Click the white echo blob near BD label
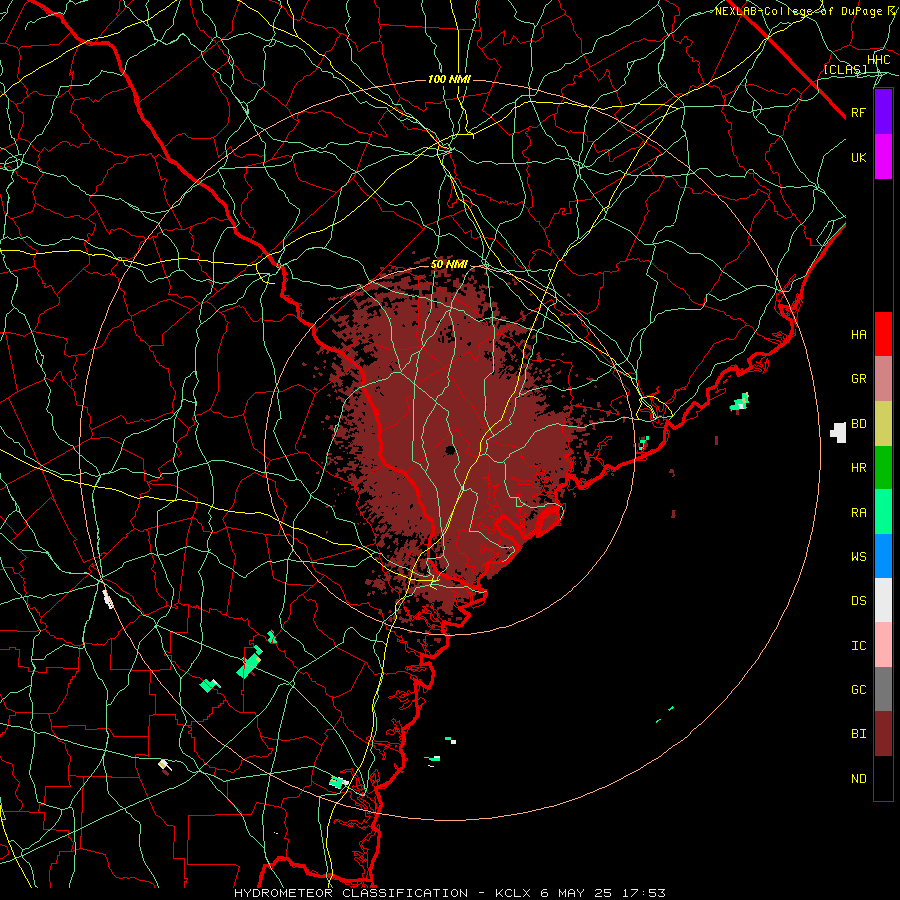Screen dimensions: 900x900 839,432
